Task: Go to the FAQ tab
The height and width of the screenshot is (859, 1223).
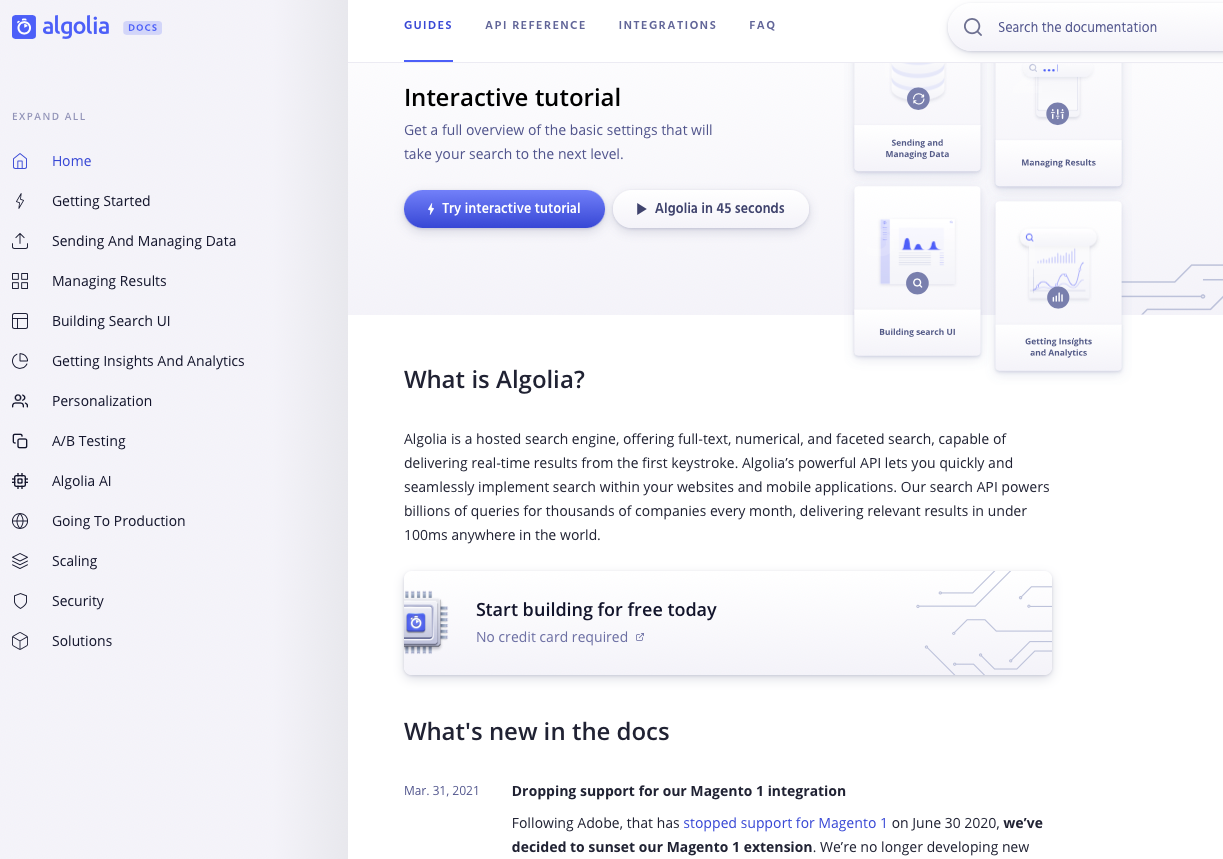Action: [x=762, y=25]
